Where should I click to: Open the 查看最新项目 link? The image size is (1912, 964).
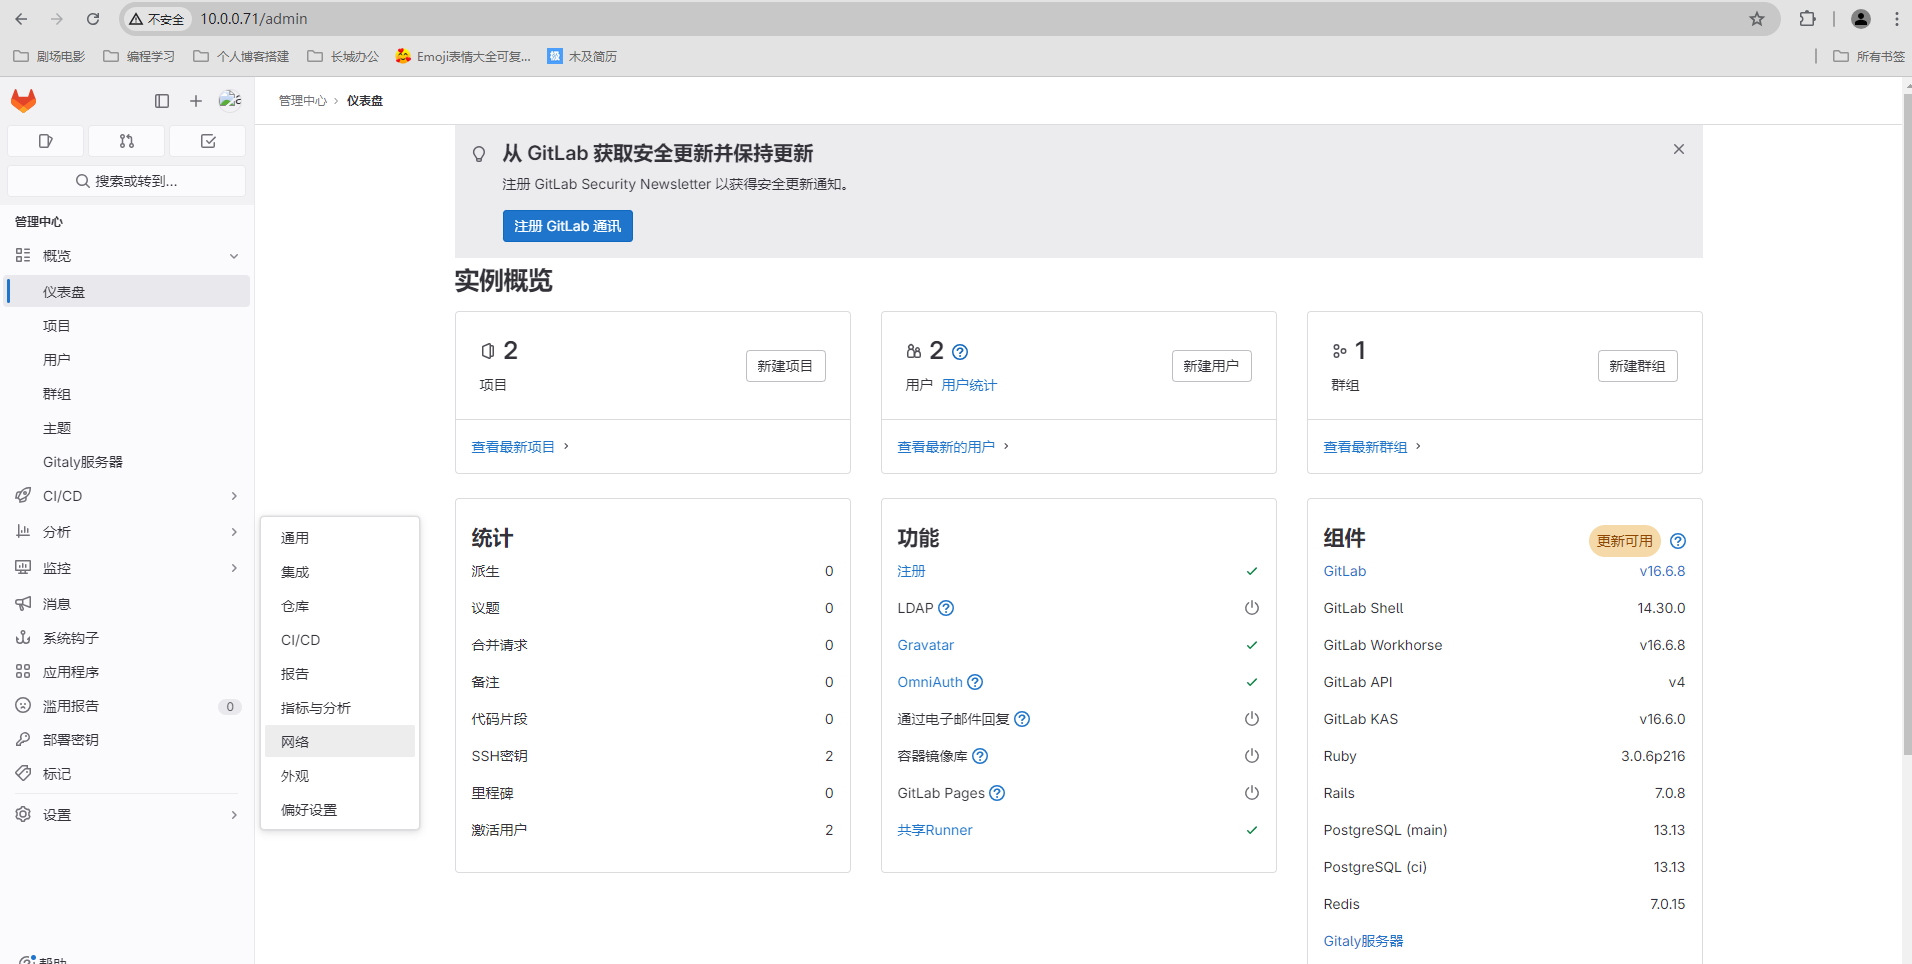click(x=513, y=447)
